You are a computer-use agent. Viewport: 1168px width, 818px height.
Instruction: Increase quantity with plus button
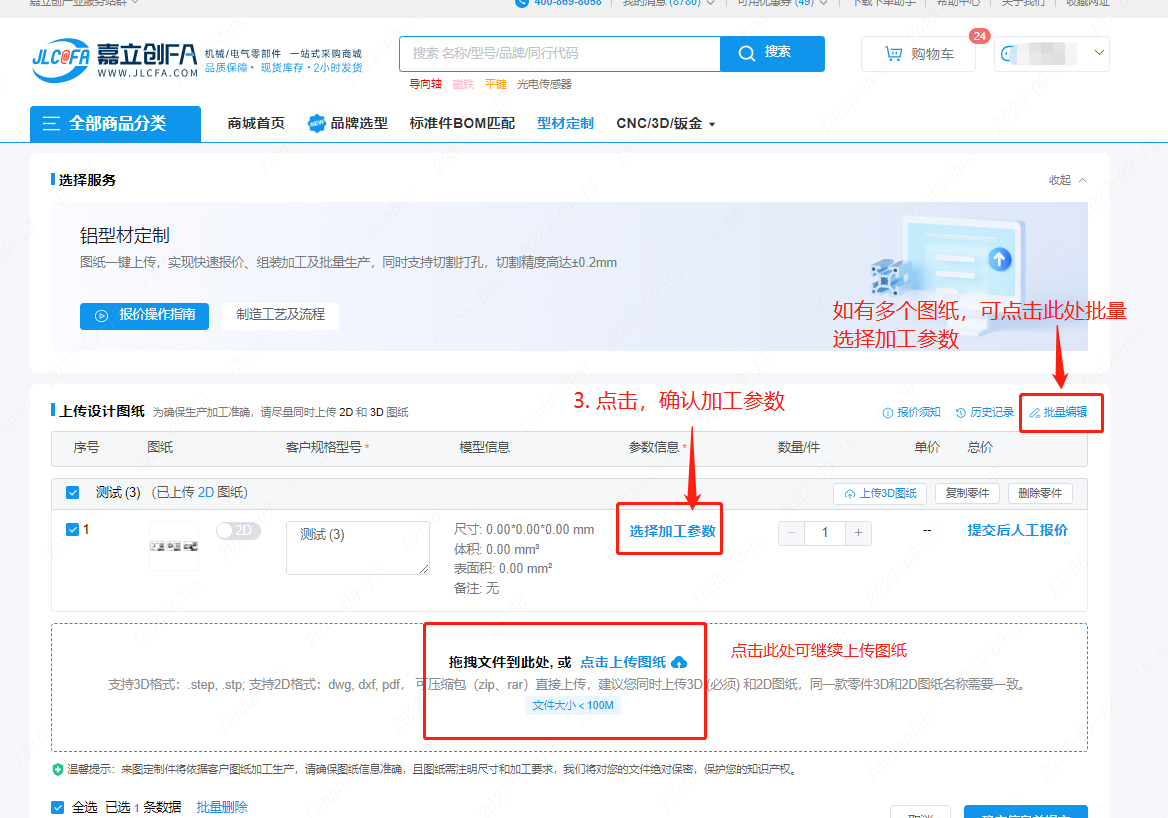[x=858, y=533]
